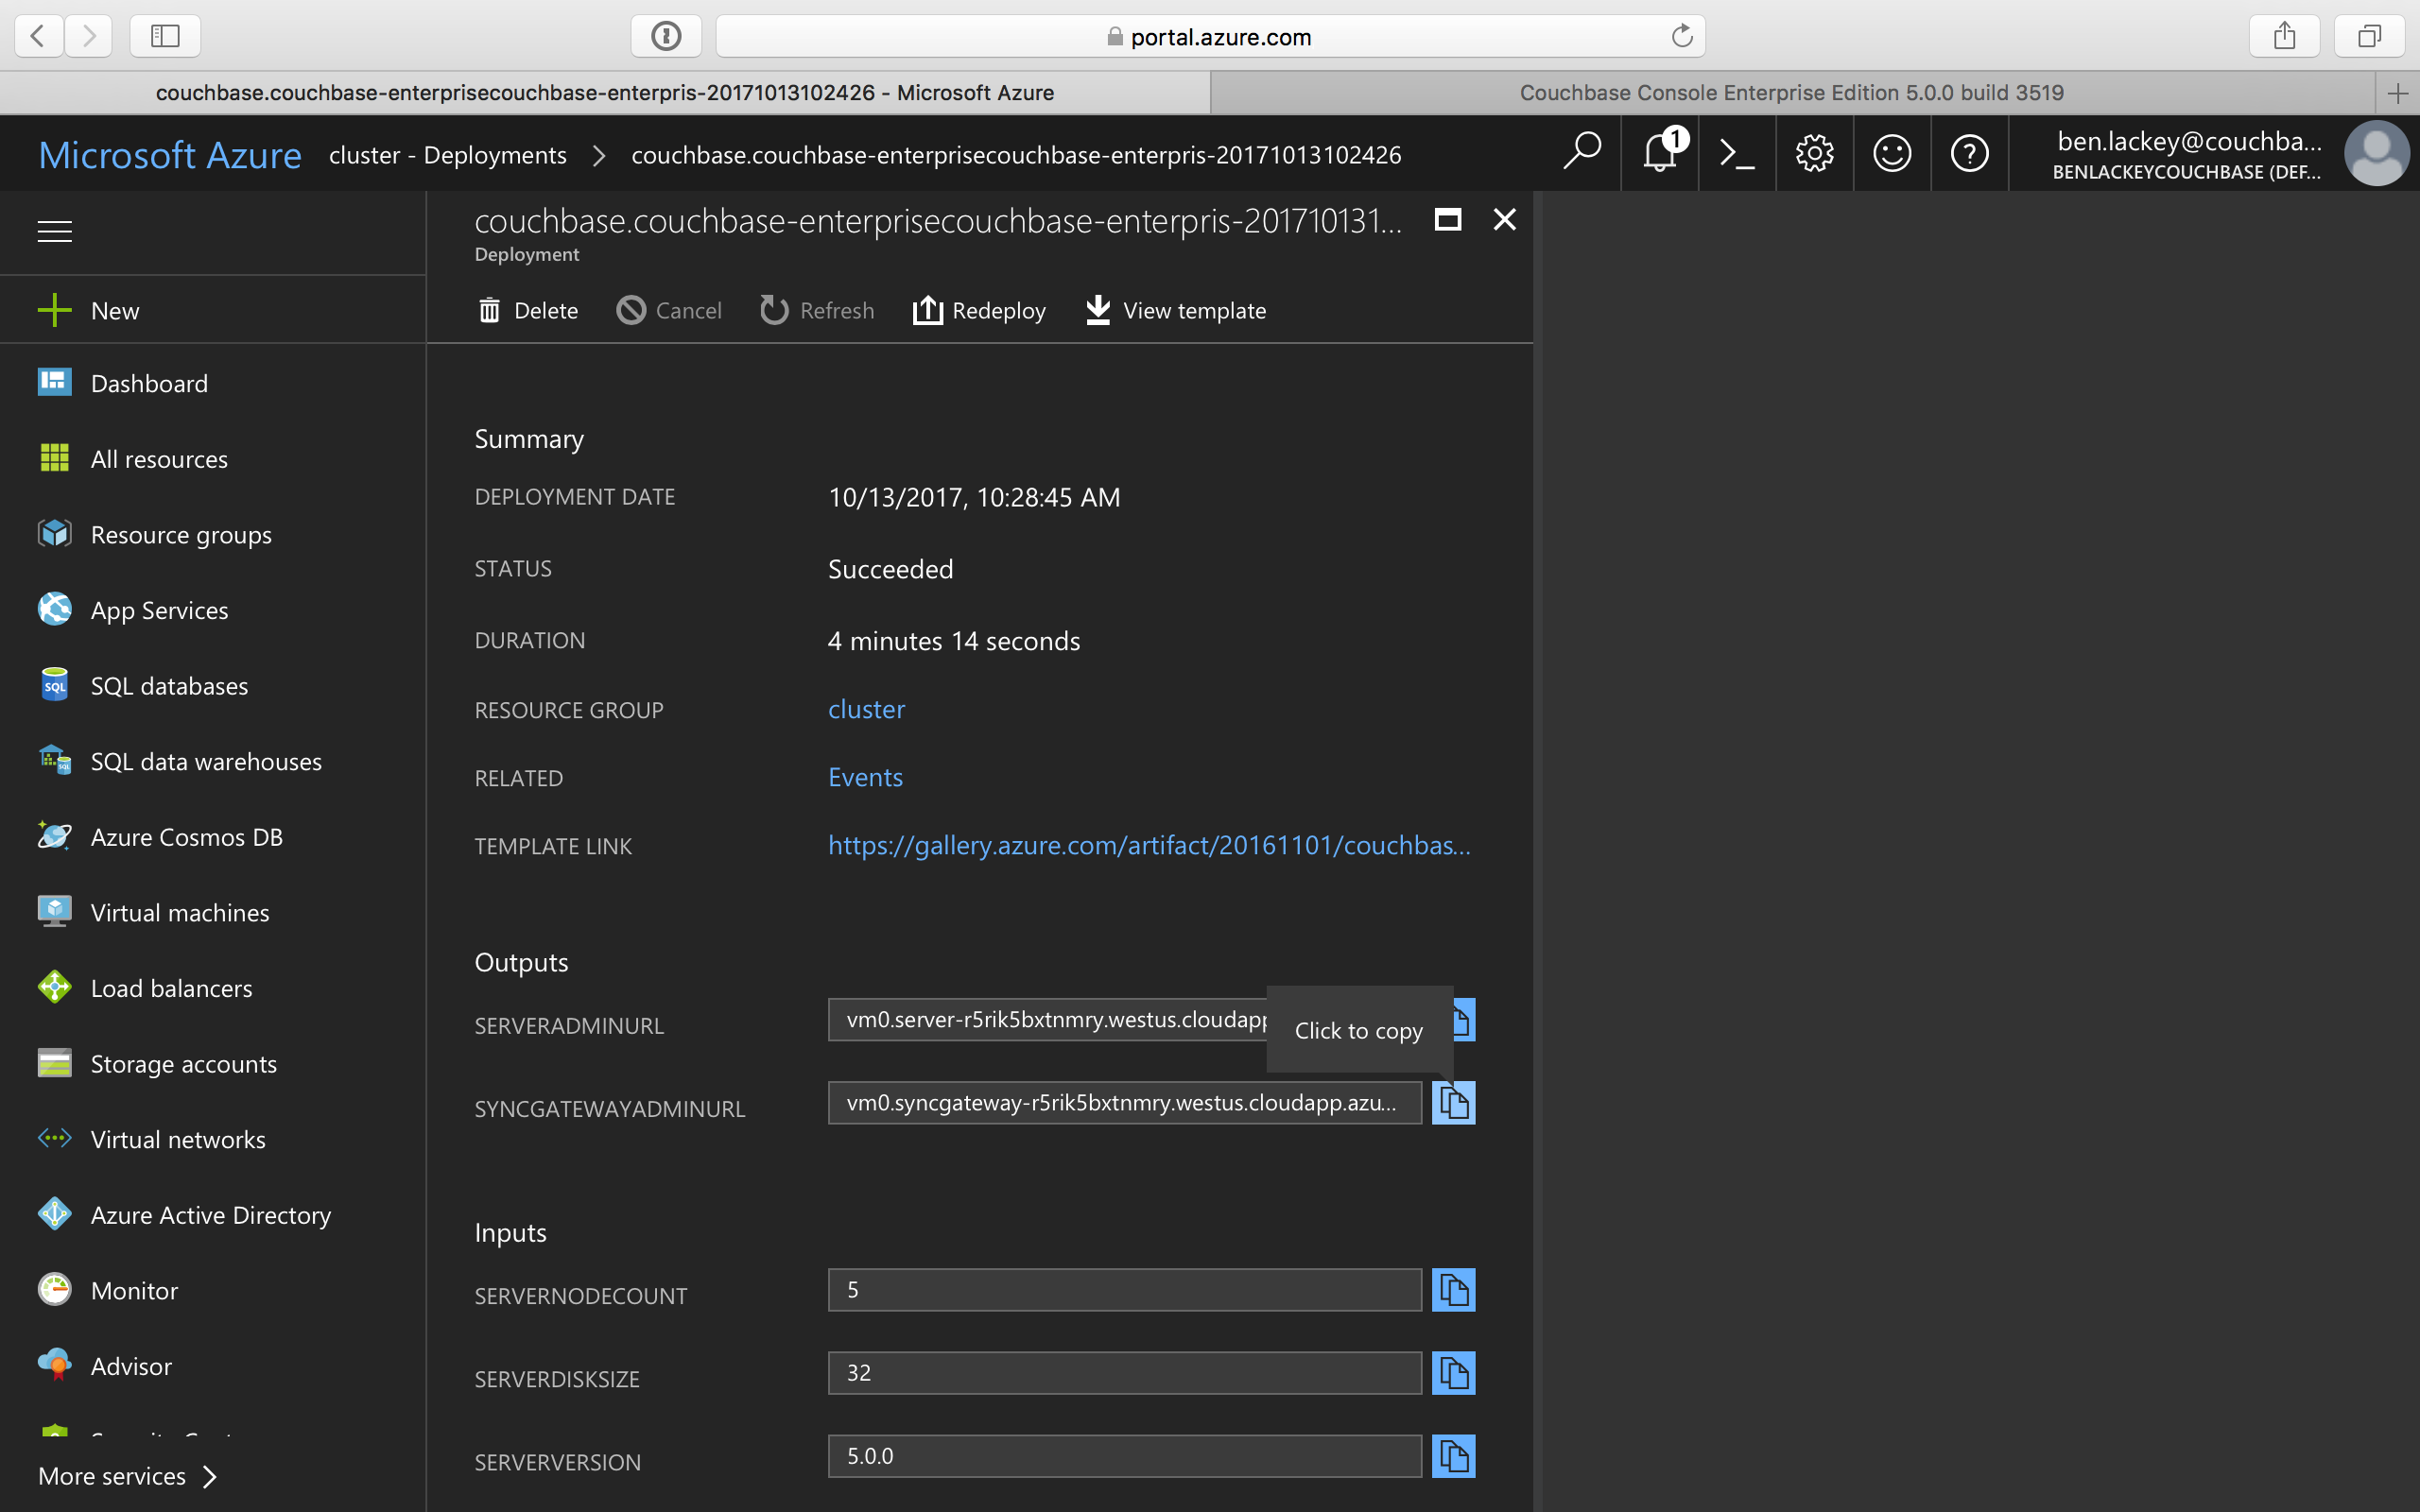
Task: Expand More services
Action: click(x=112, y=1475)
